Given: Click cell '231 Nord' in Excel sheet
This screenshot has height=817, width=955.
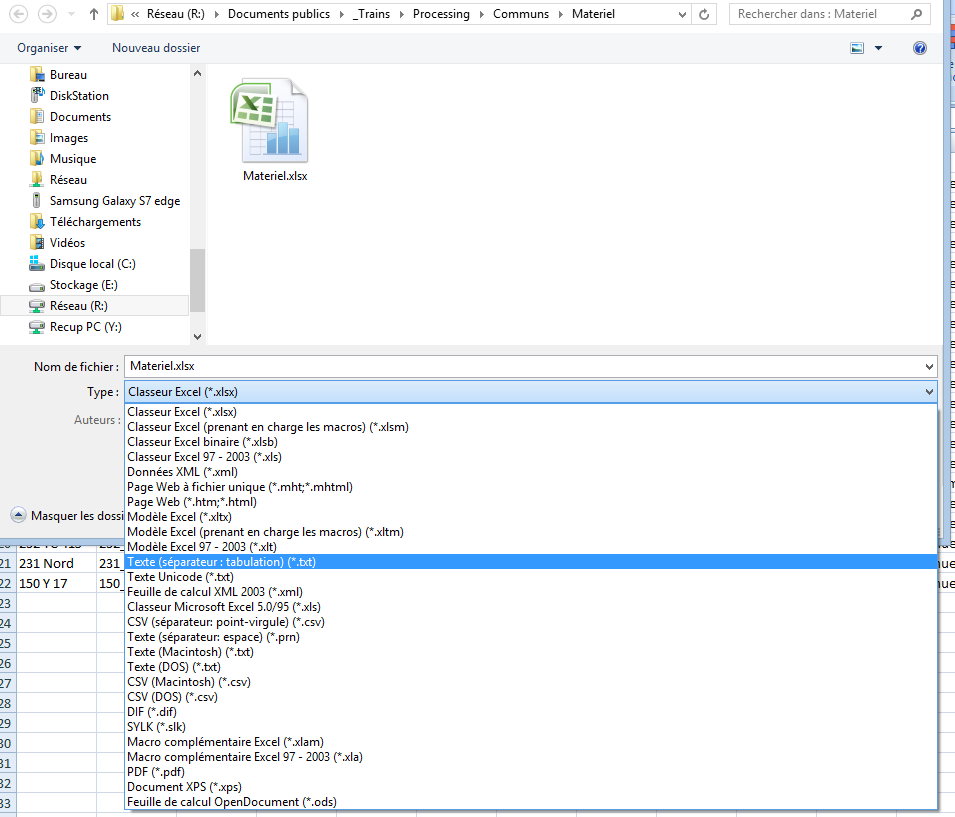Looking at the screenshot, I should [56, 564].
